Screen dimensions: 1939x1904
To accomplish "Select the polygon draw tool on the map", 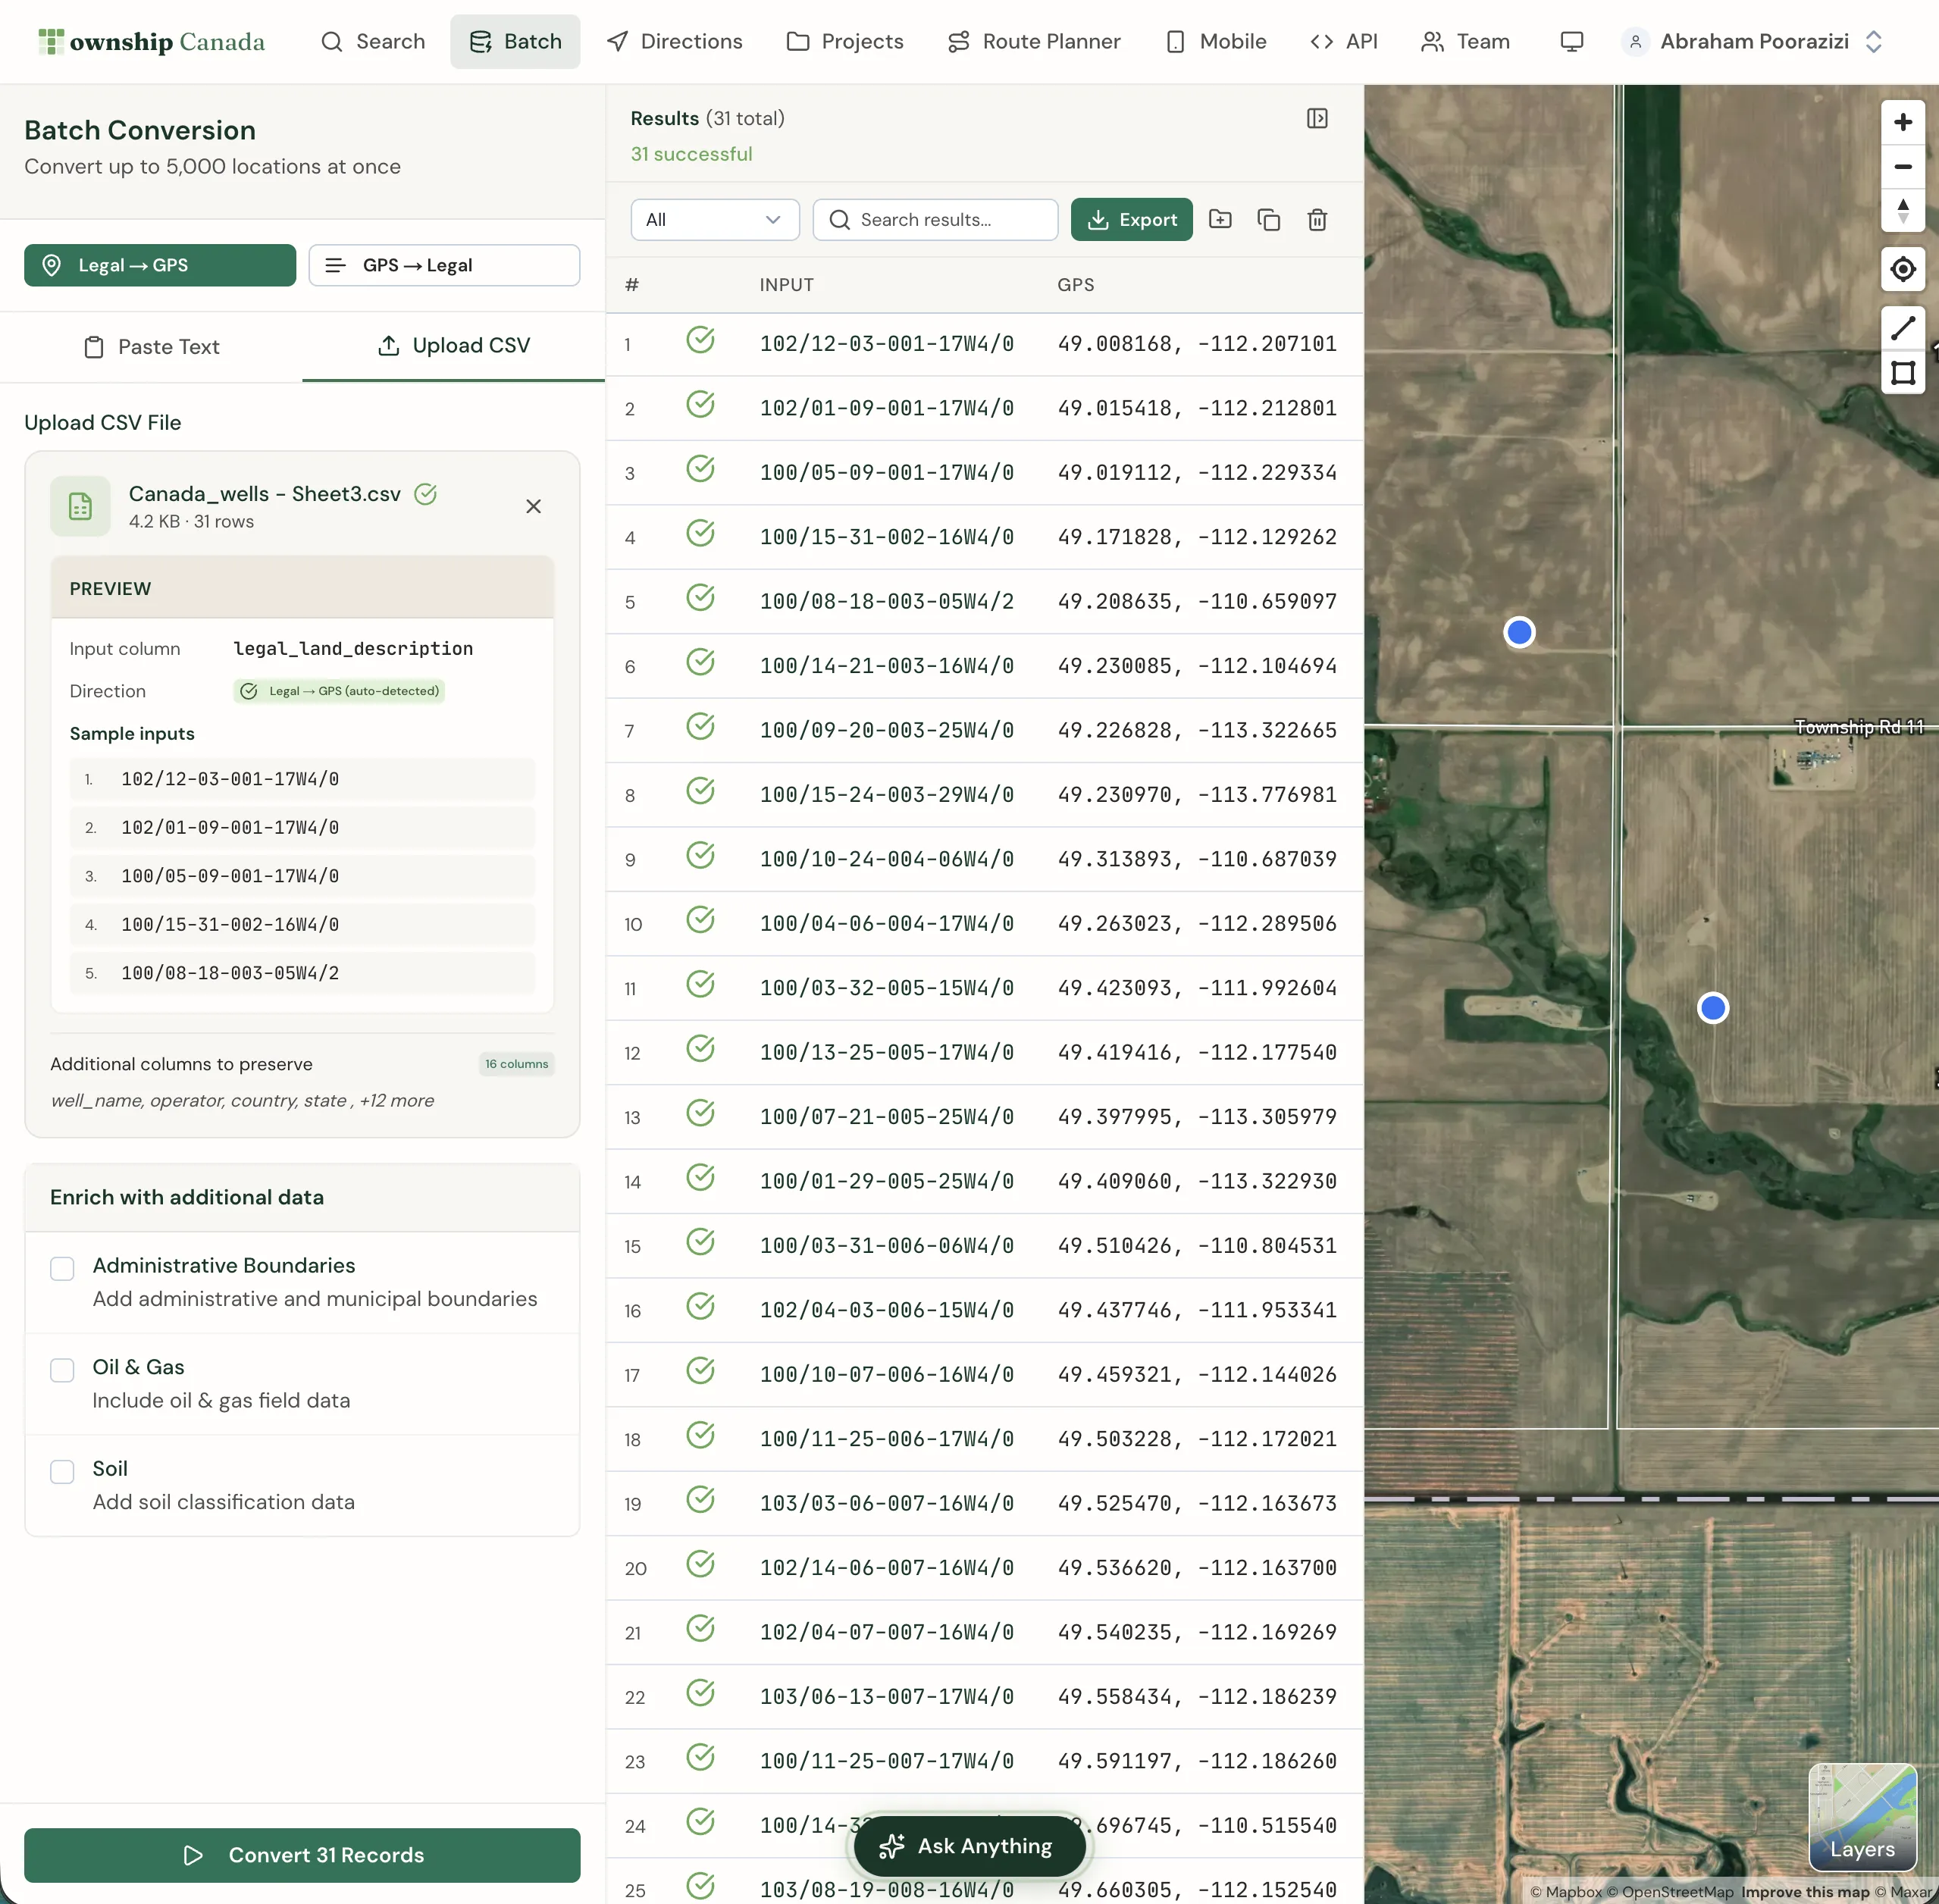I will tap(1902, 373).
